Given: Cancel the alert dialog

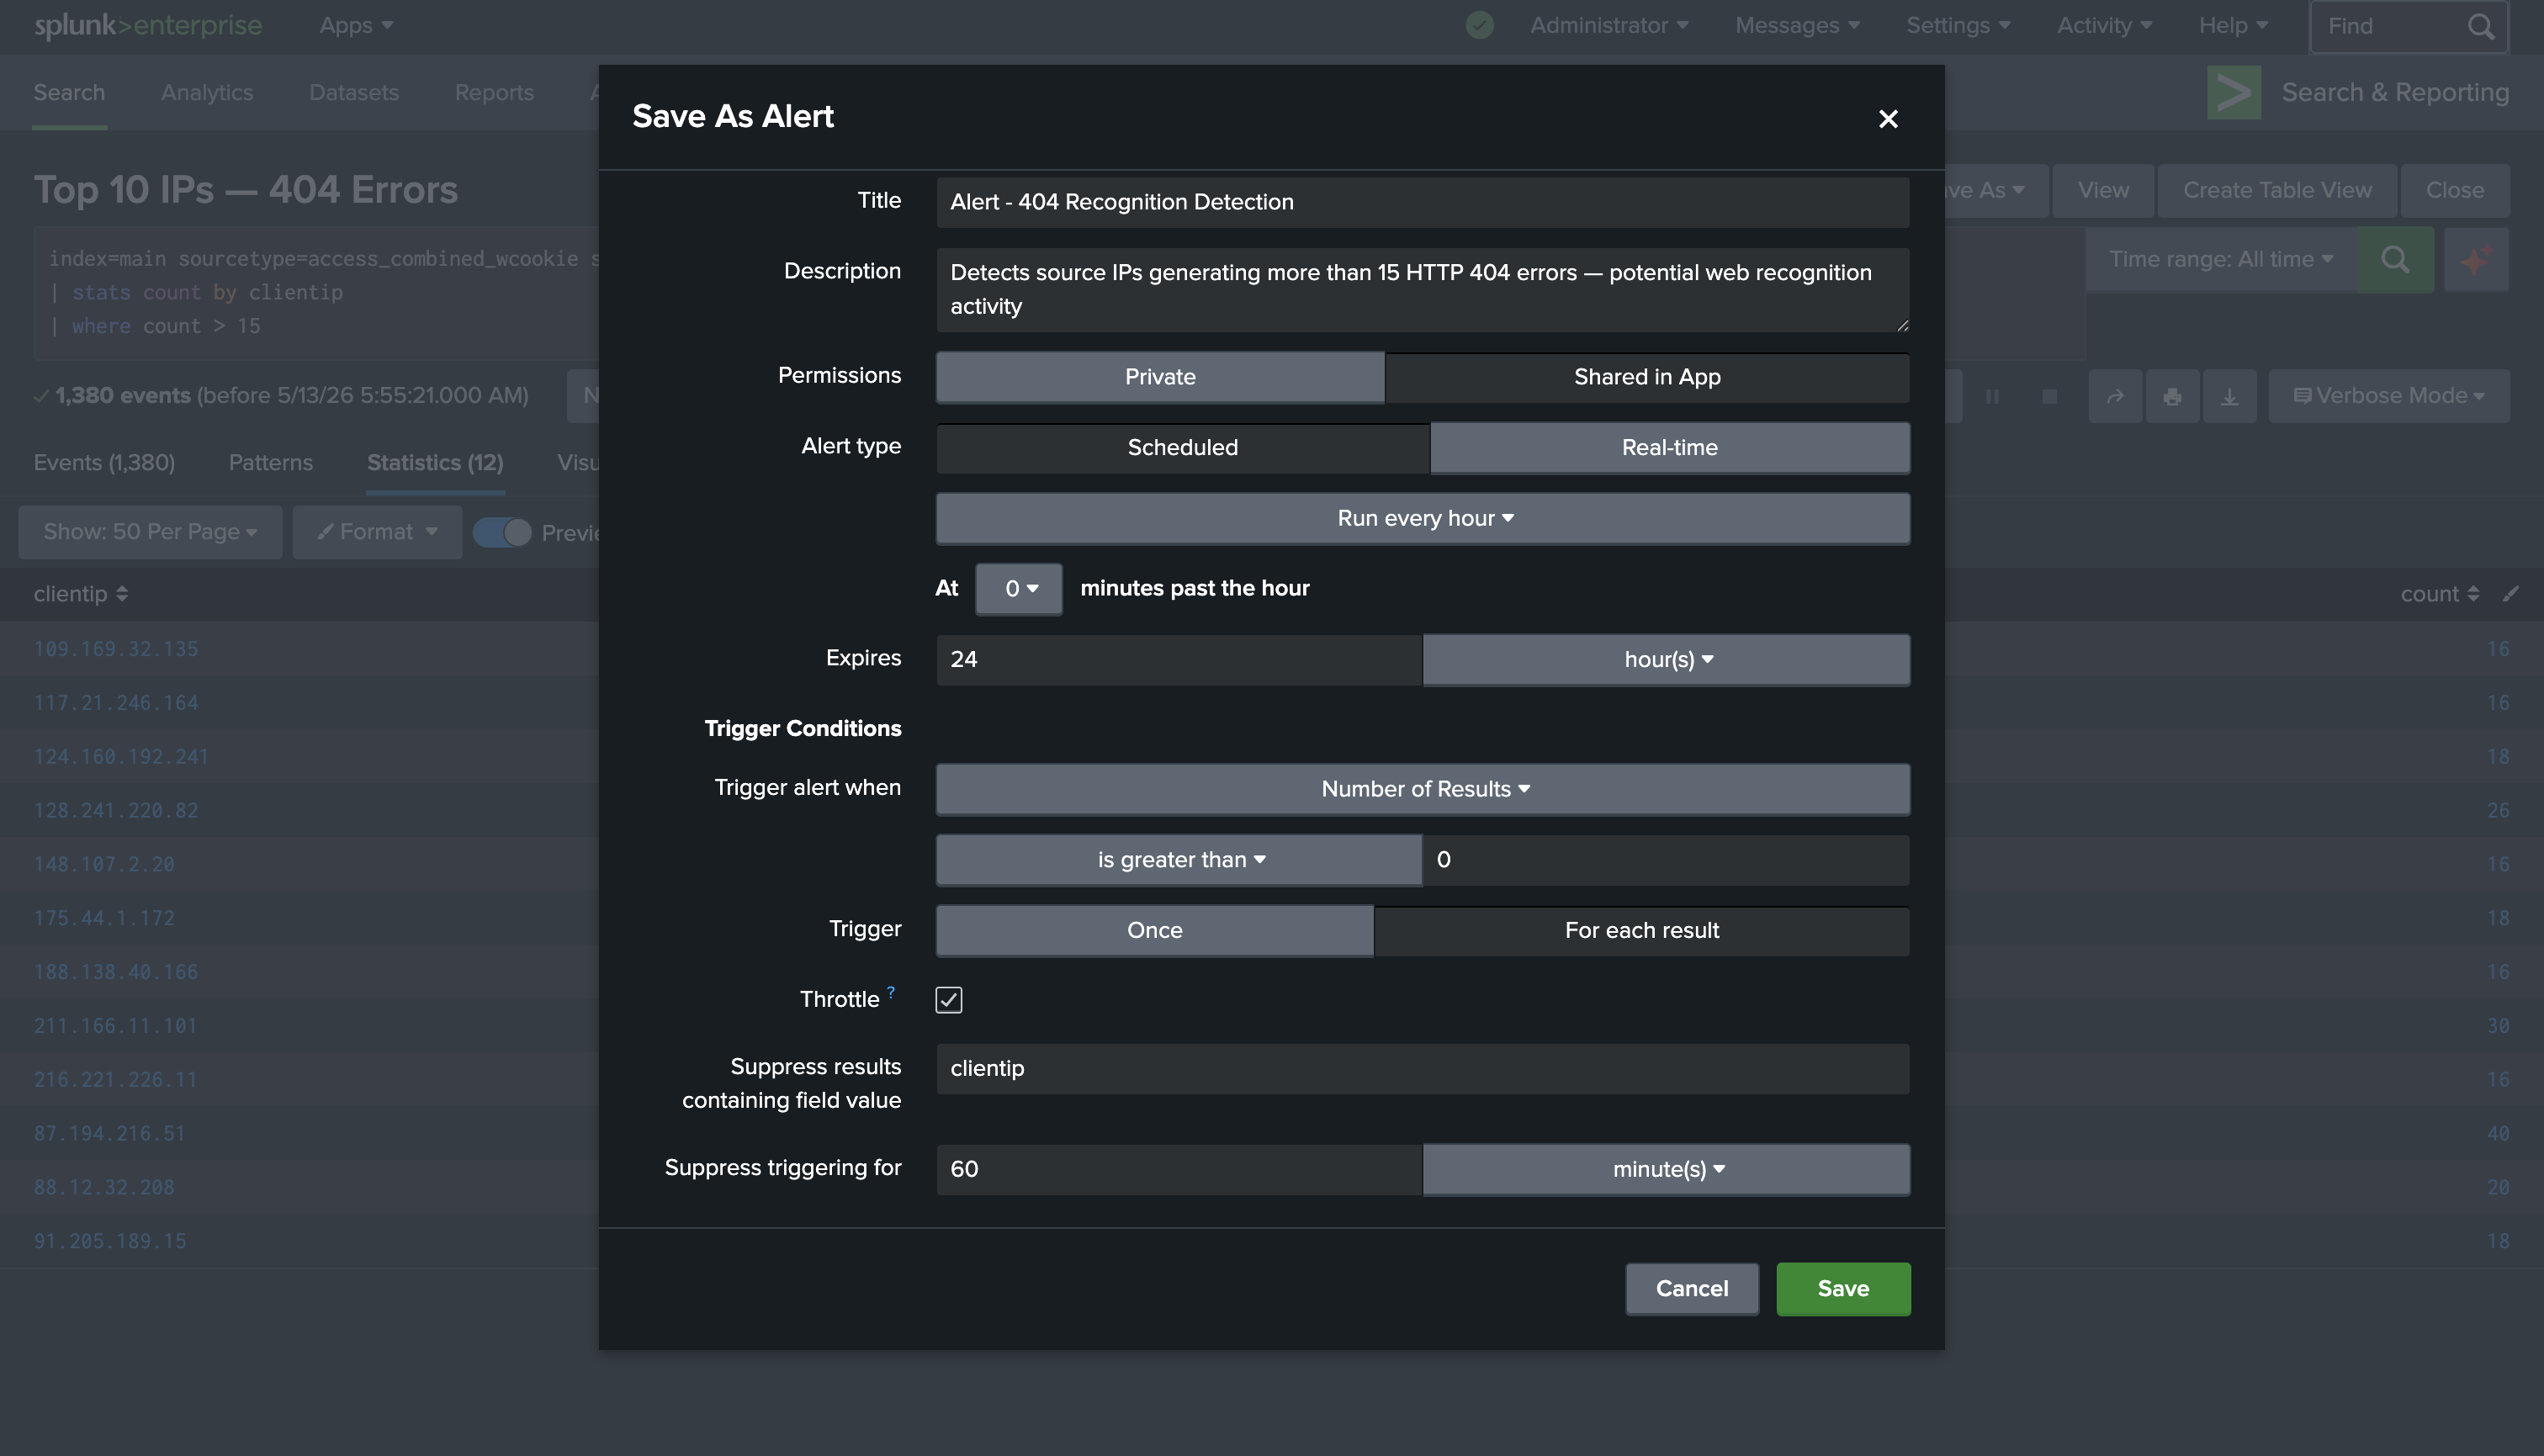Looking at the screenshot, I should tap(1691, 1288).
